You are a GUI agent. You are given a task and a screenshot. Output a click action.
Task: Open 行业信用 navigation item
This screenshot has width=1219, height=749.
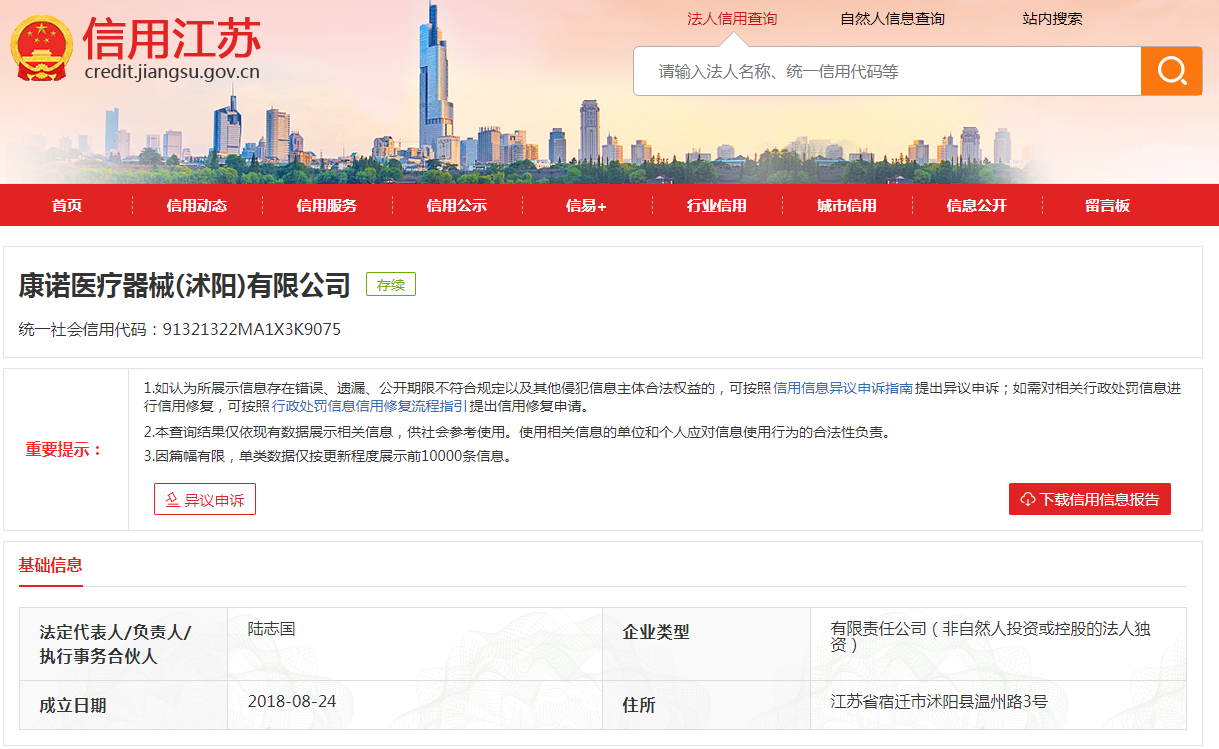tap(717, 205)
